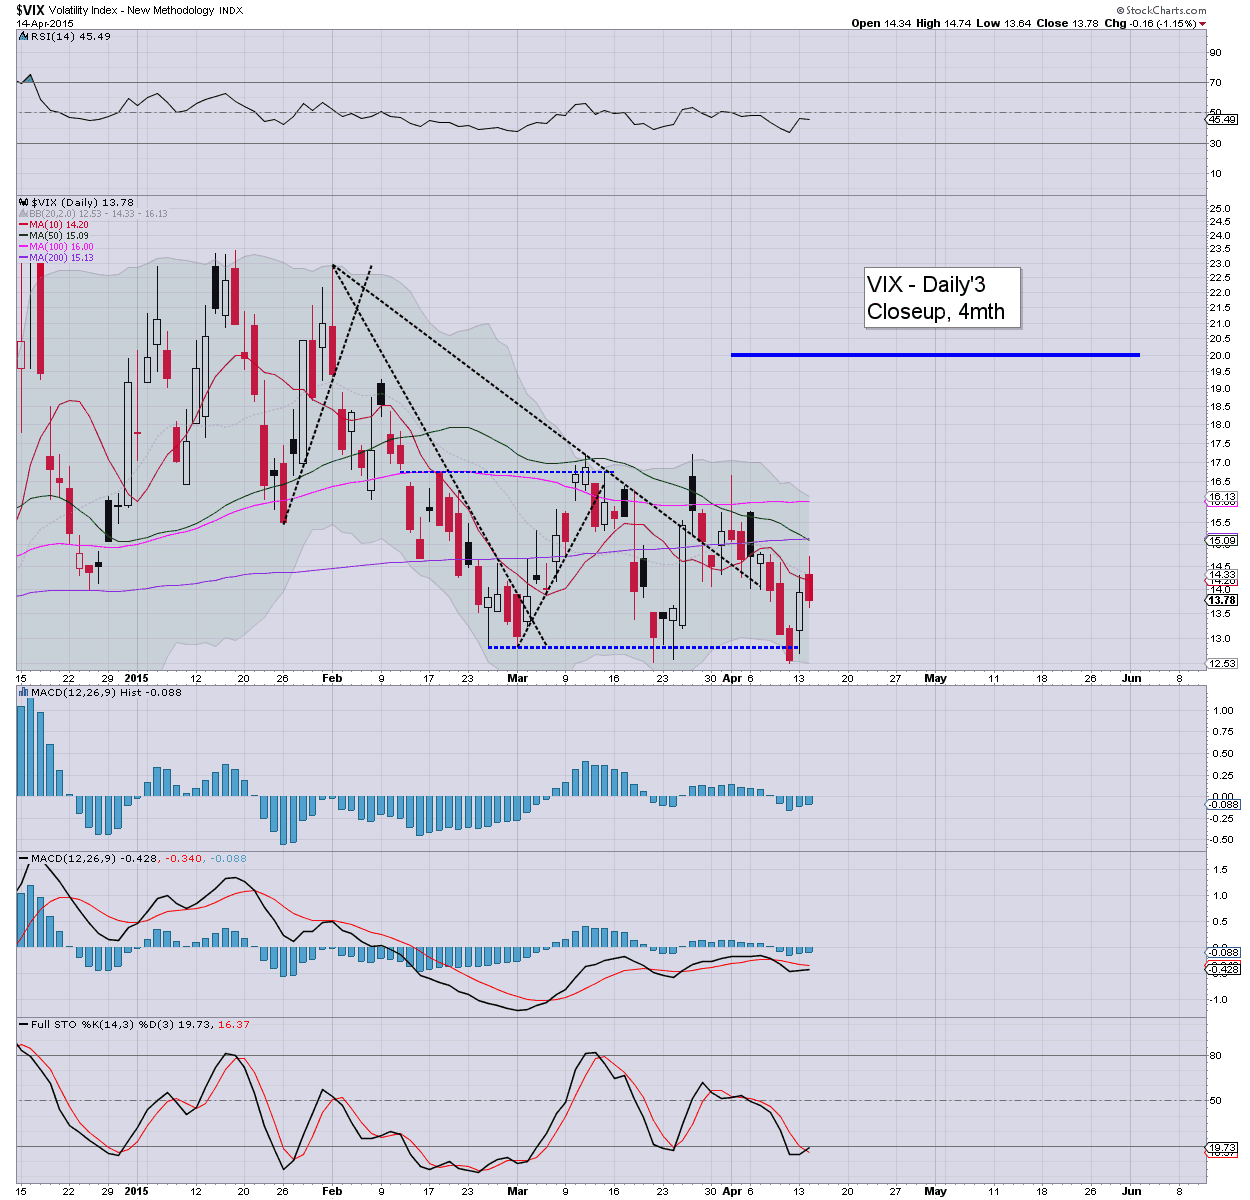Click the line marker before Full STO
1250x1200 pixels.
click(23, 1025)
